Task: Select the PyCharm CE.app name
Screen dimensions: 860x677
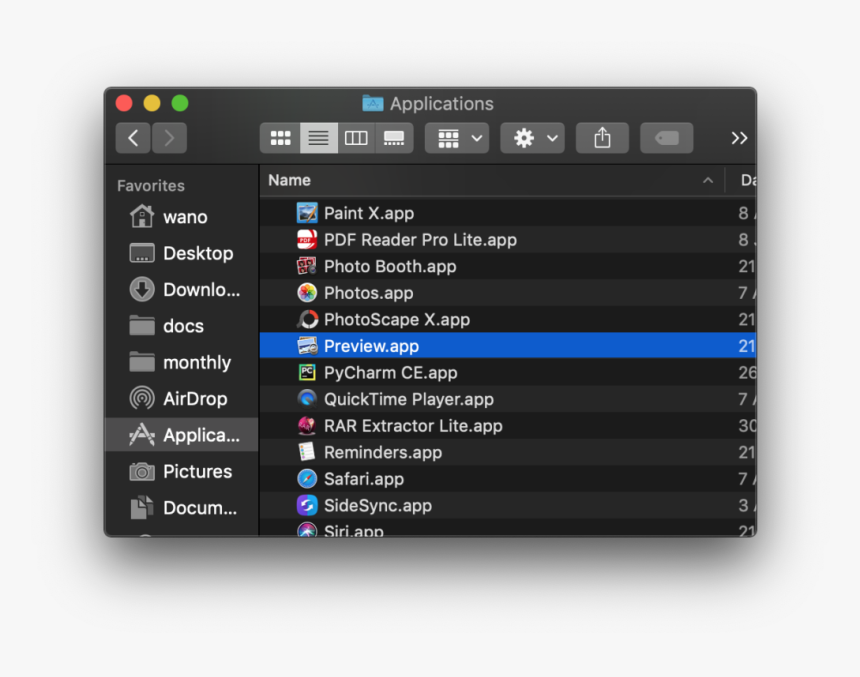Action: (x=391, y=373)
